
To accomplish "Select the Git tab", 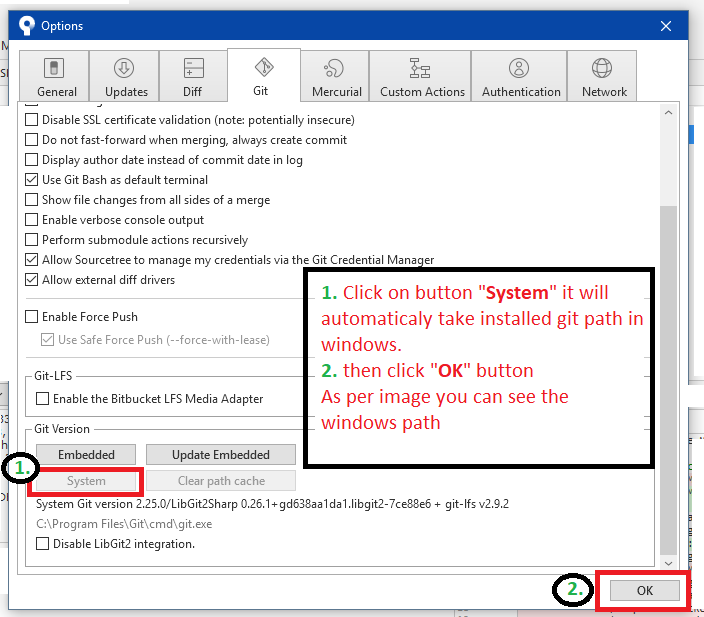I will pyautogui.click(x=264, y=75).
